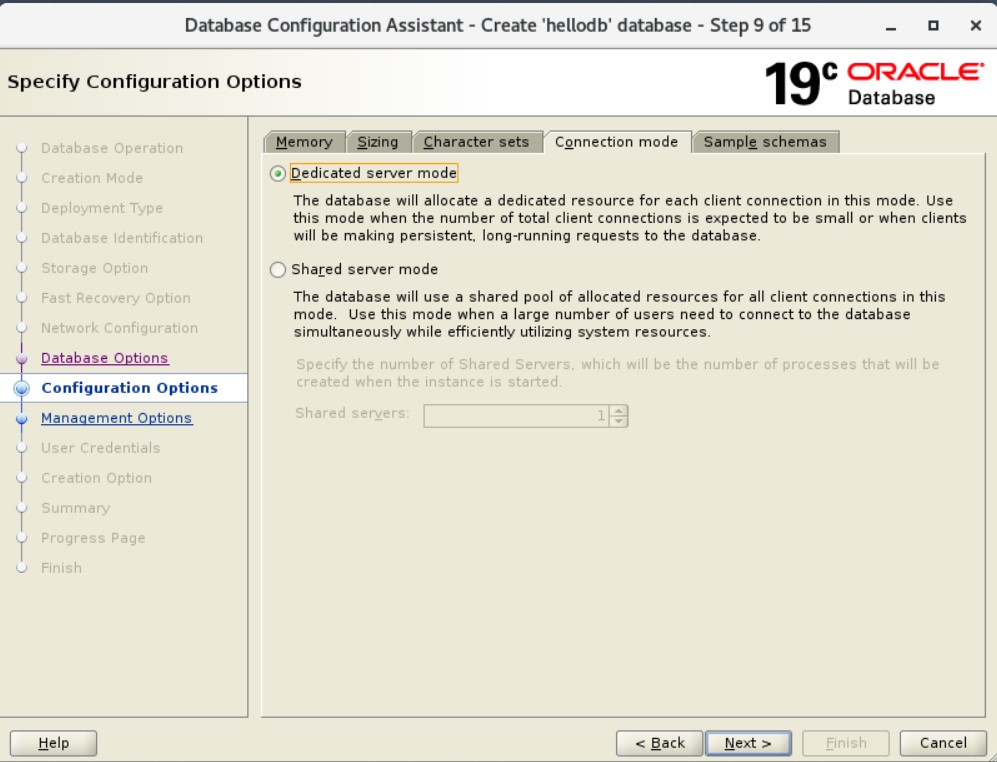Click the Specify Configuration Options heading
Image resolution: width=997 pixels, height=762 pixels.
[x=155, y=82]
